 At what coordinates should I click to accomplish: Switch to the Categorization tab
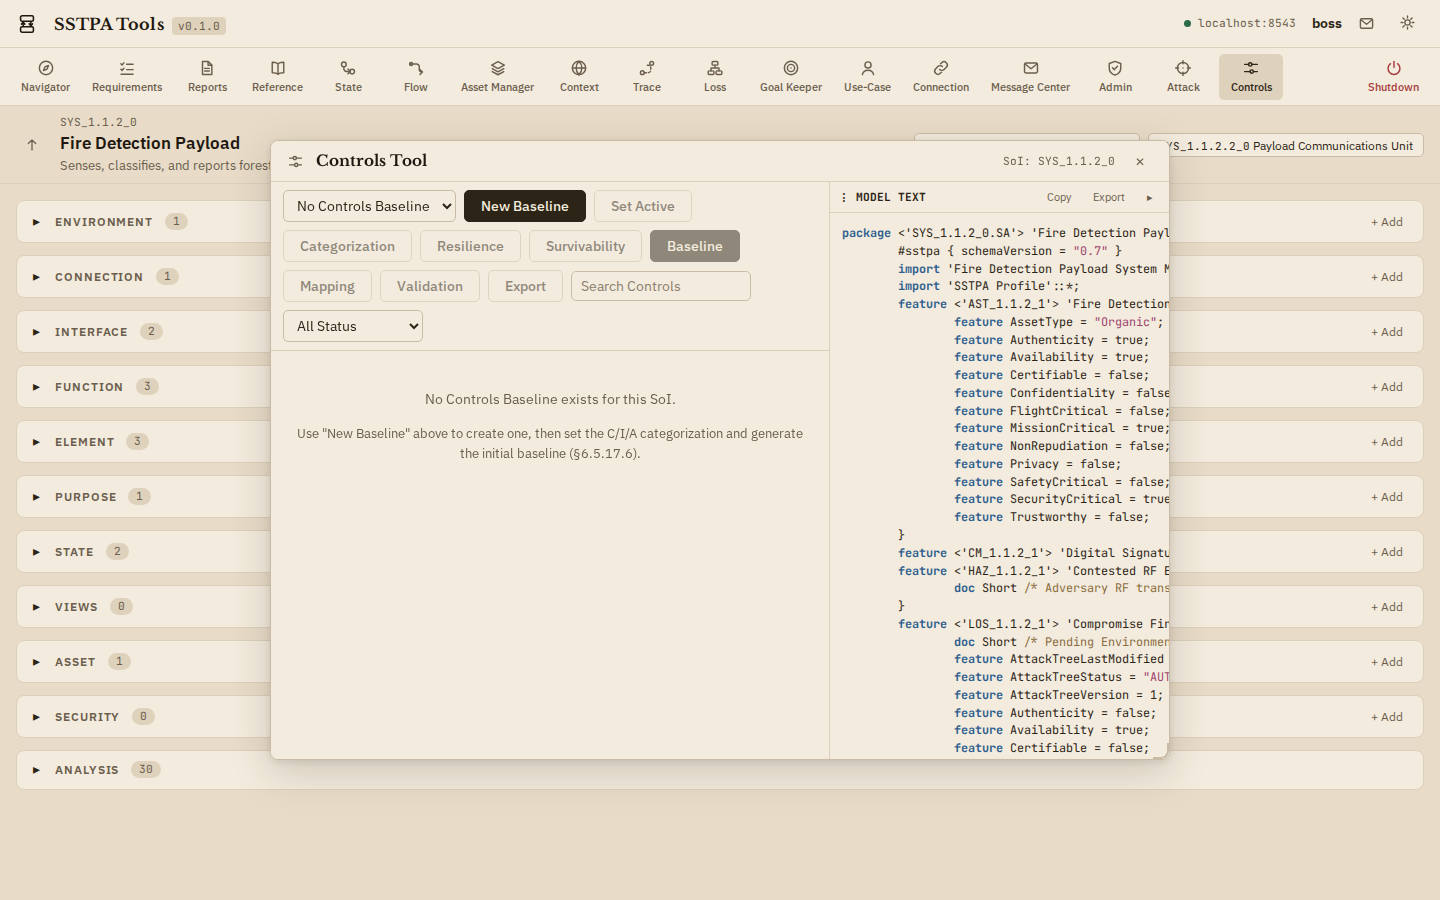[x=347, y=246]
